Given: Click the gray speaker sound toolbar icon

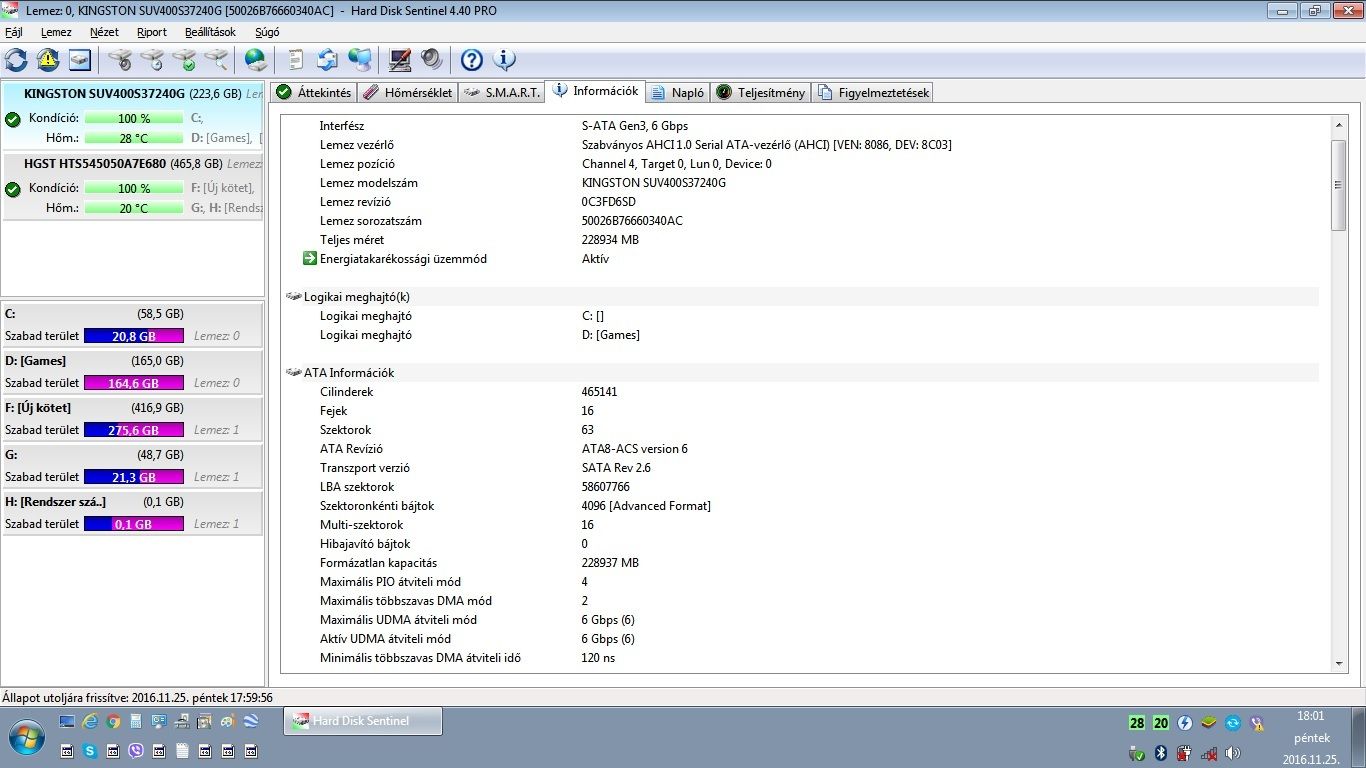Looking at the screenshot, I should tap(432, 60).
